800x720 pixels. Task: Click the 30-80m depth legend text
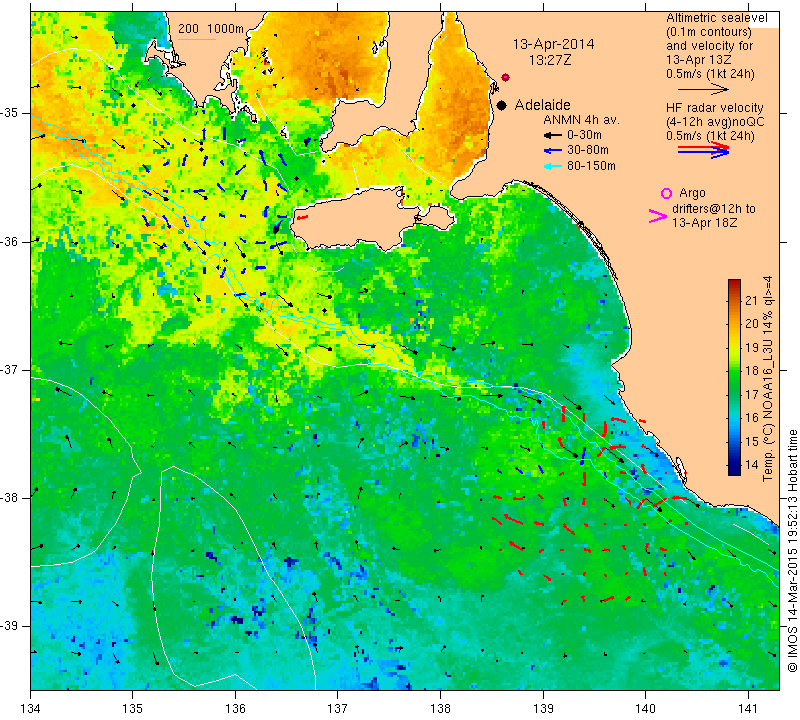588,151
